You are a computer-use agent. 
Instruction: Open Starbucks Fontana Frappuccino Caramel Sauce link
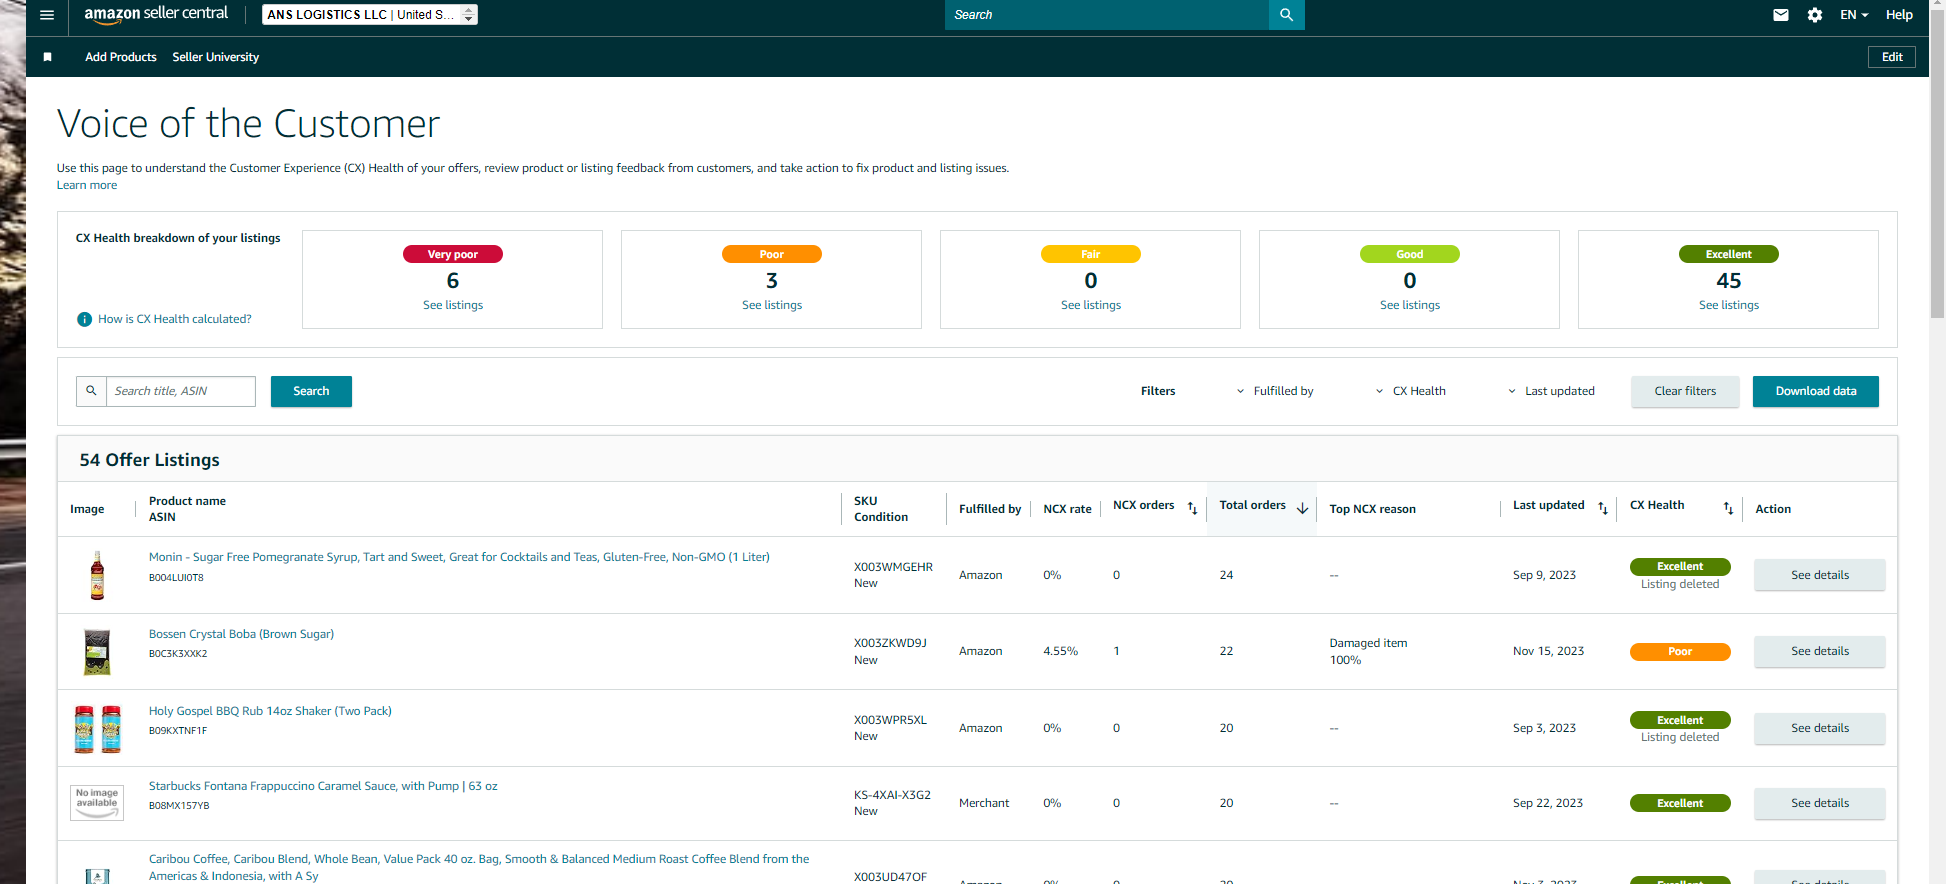point(323,786)
